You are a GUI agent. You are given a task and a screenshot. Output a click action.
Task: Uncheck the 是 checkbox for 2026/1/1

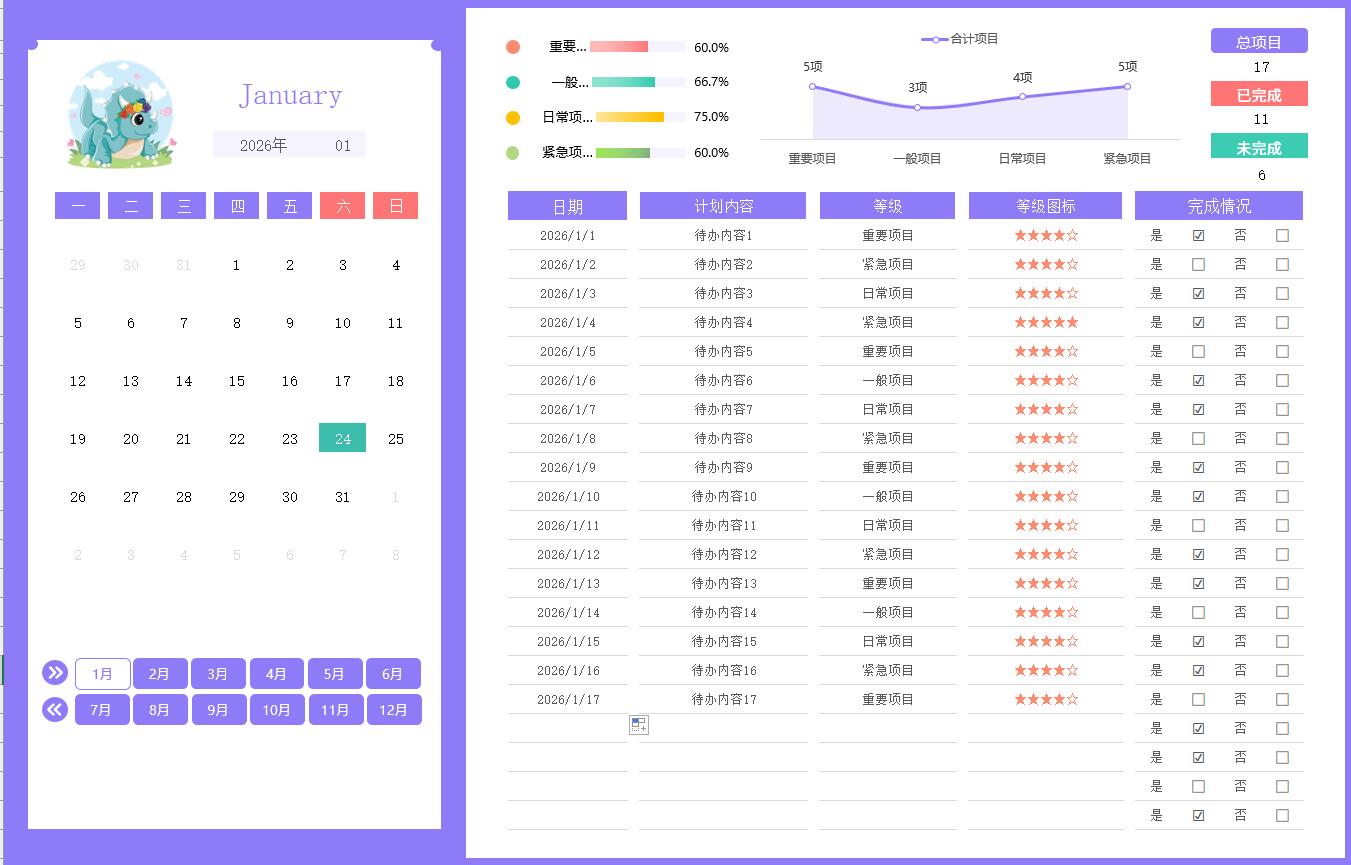coord(1198,236)
